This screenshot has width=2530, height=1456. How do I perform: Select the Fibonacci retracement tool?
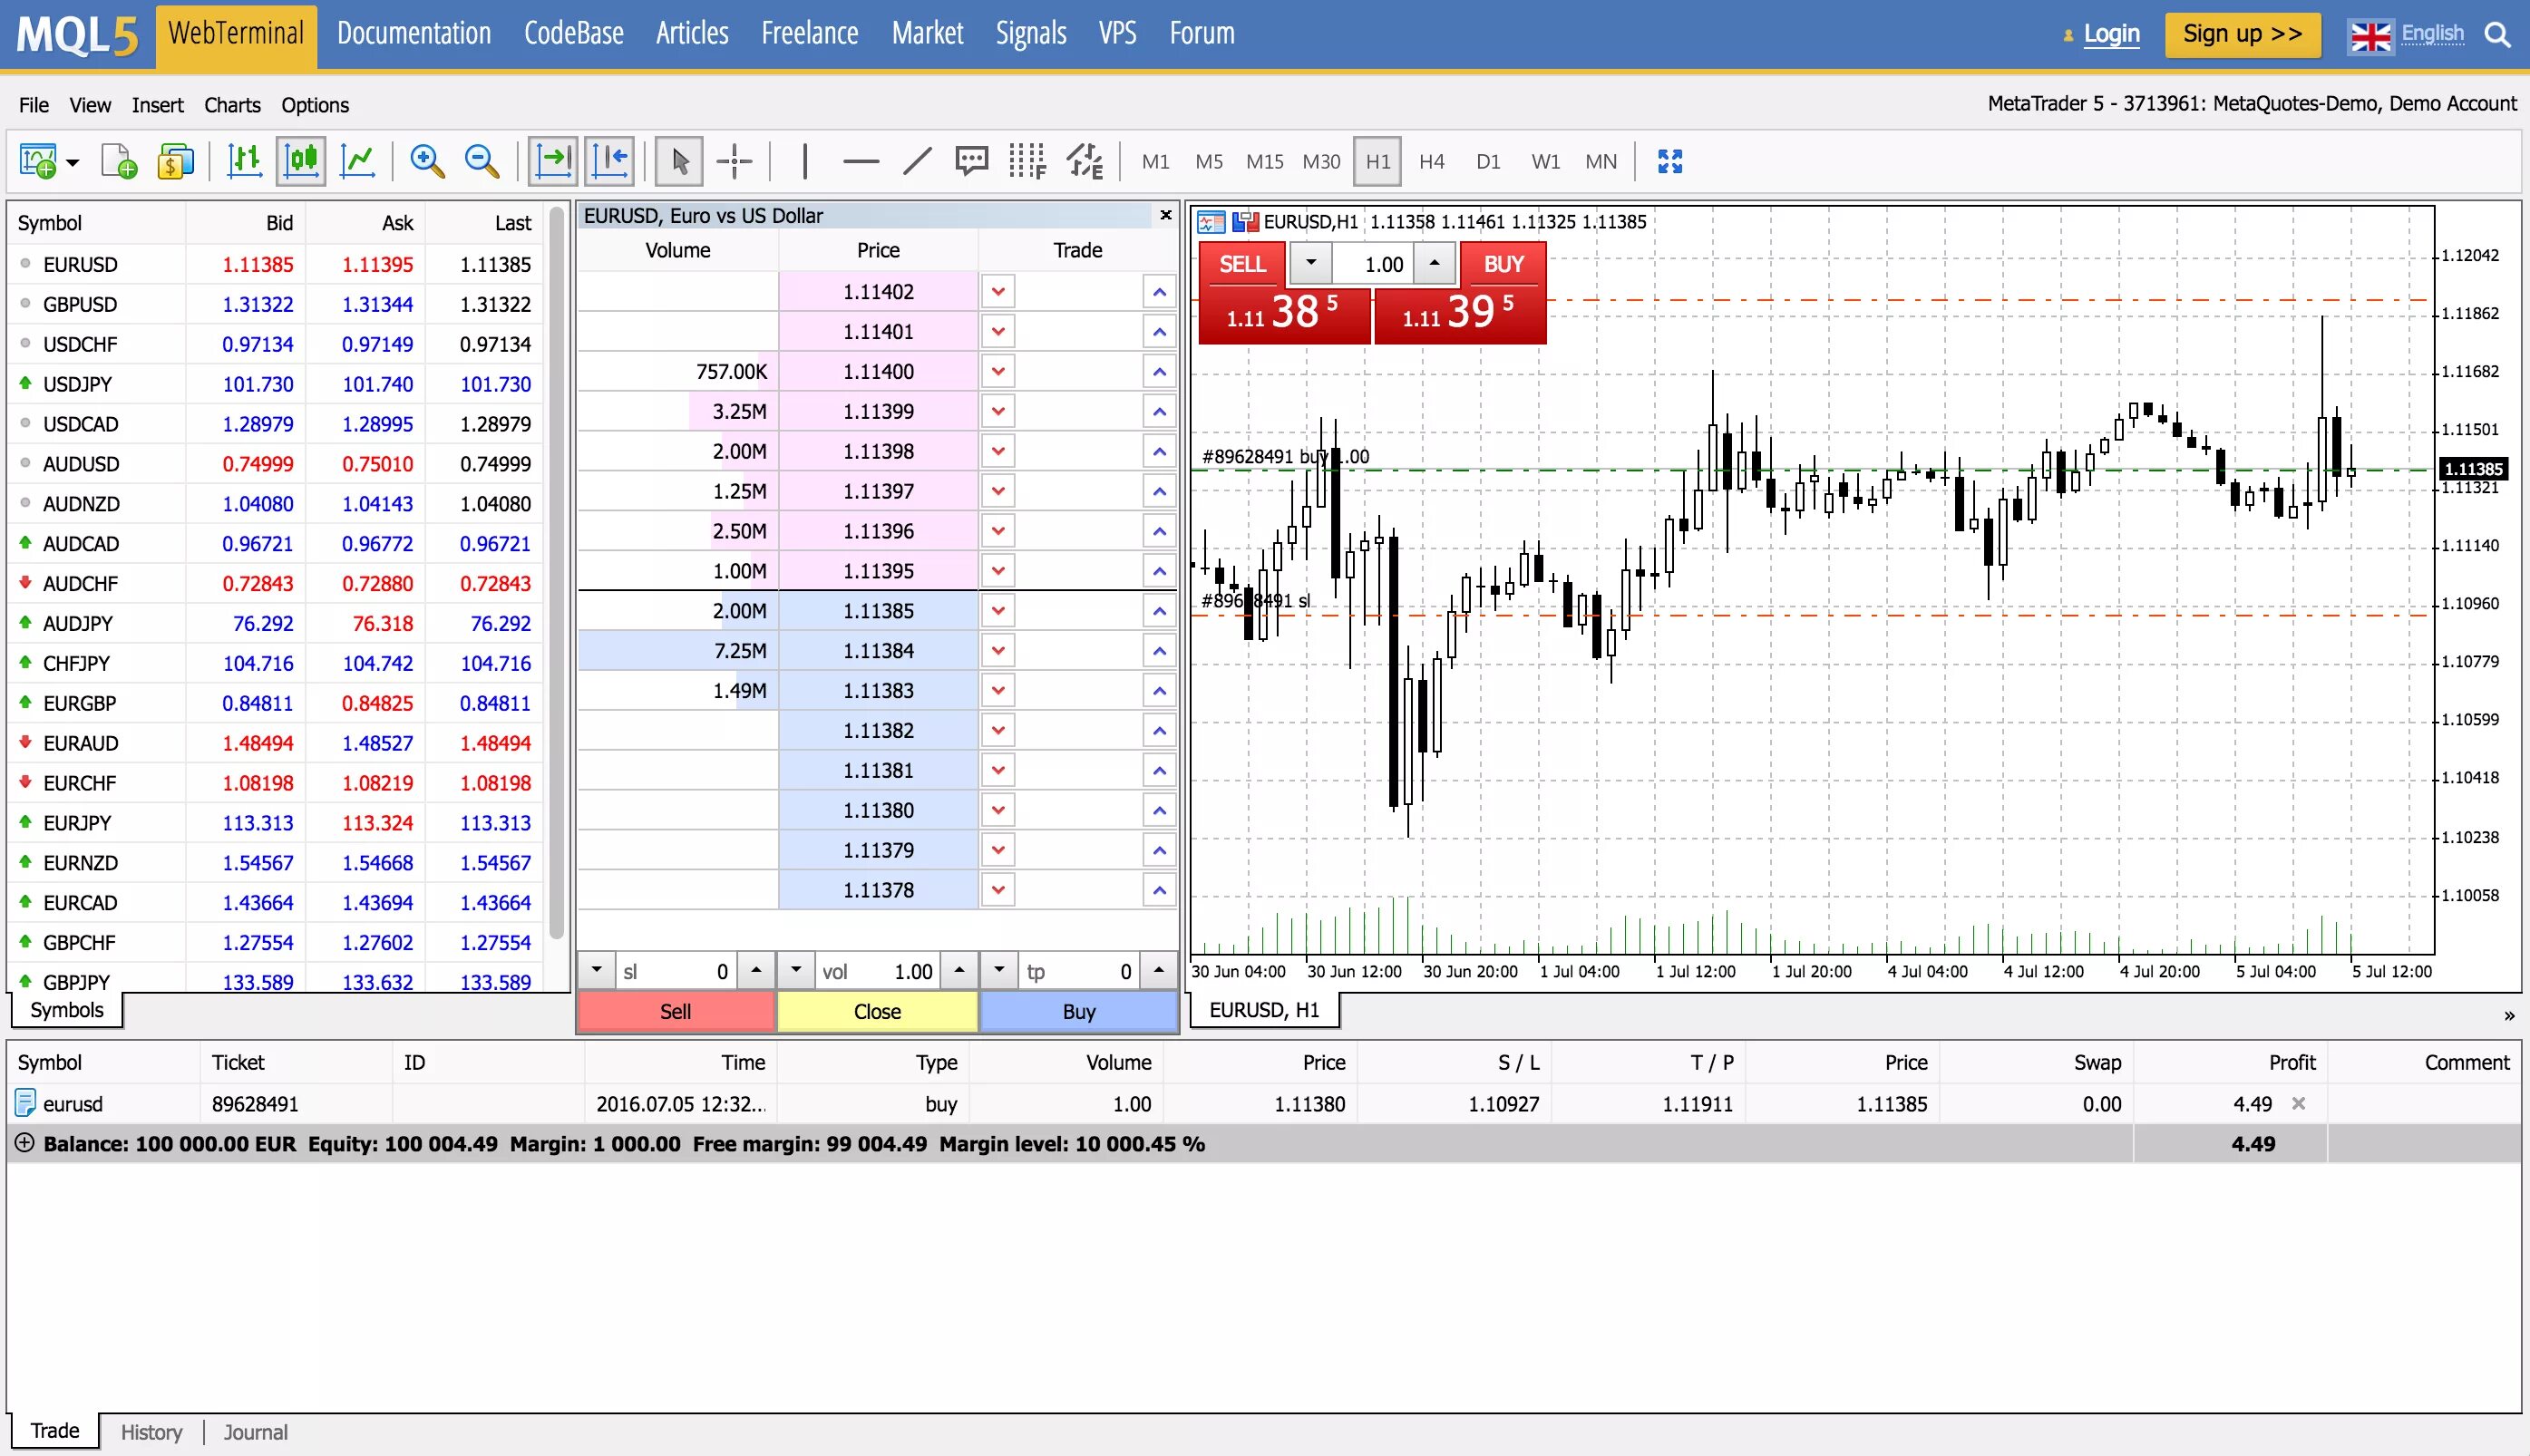1027,161
